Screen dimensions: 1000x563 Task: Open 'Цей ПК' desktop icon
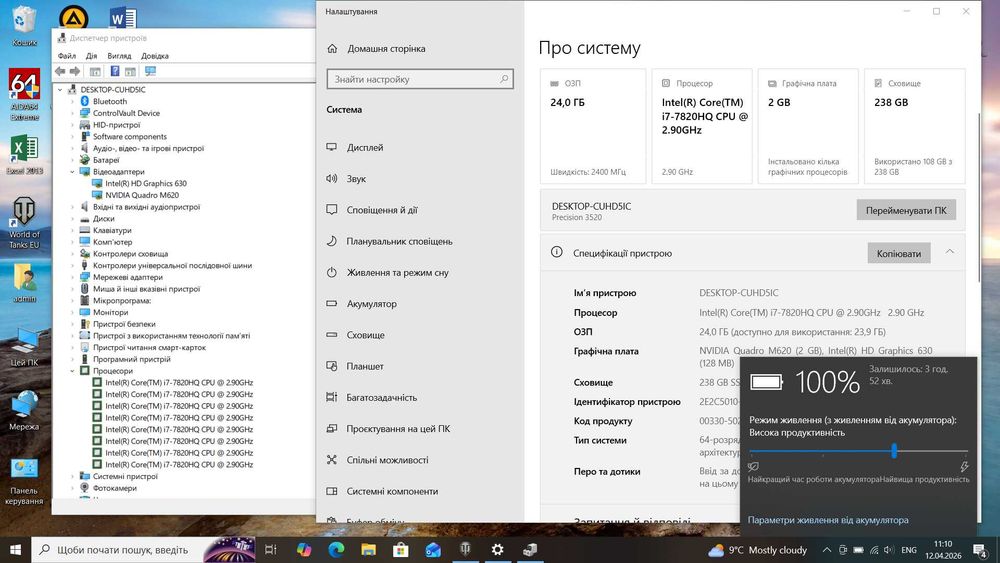tap(24, 347)
